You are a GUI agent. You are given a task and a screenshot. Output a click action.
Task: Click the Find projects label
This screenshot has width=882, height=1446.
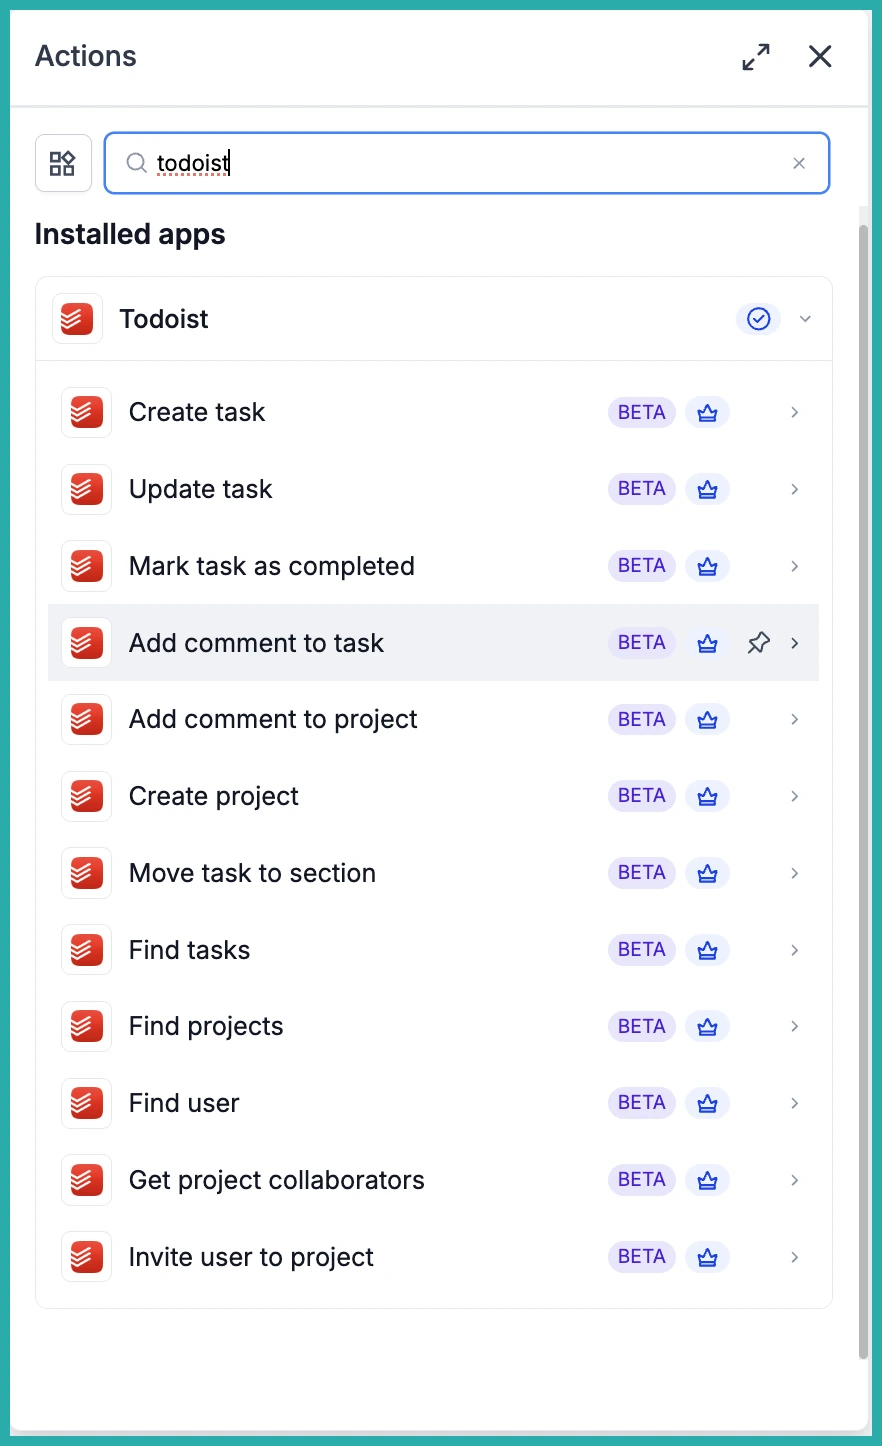pos(206,1026)
